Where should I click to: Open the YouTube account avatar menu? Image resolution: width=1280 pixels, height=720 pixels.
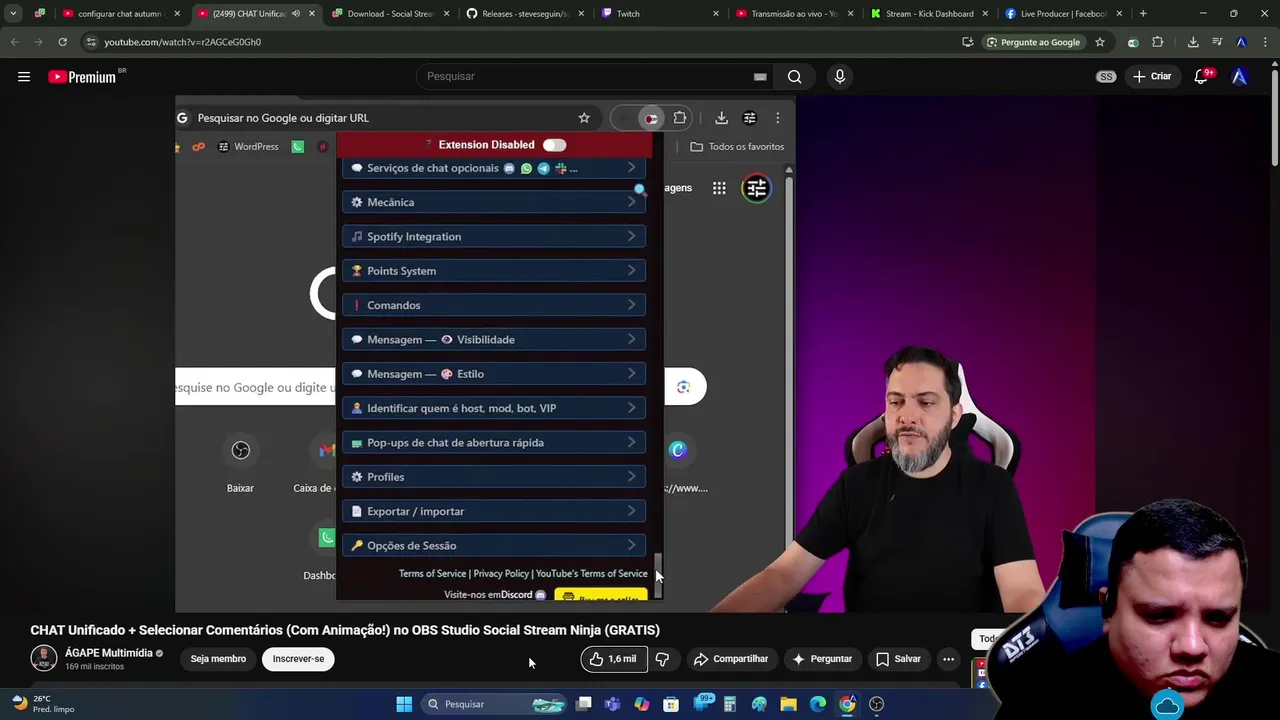pos(1240,77)
